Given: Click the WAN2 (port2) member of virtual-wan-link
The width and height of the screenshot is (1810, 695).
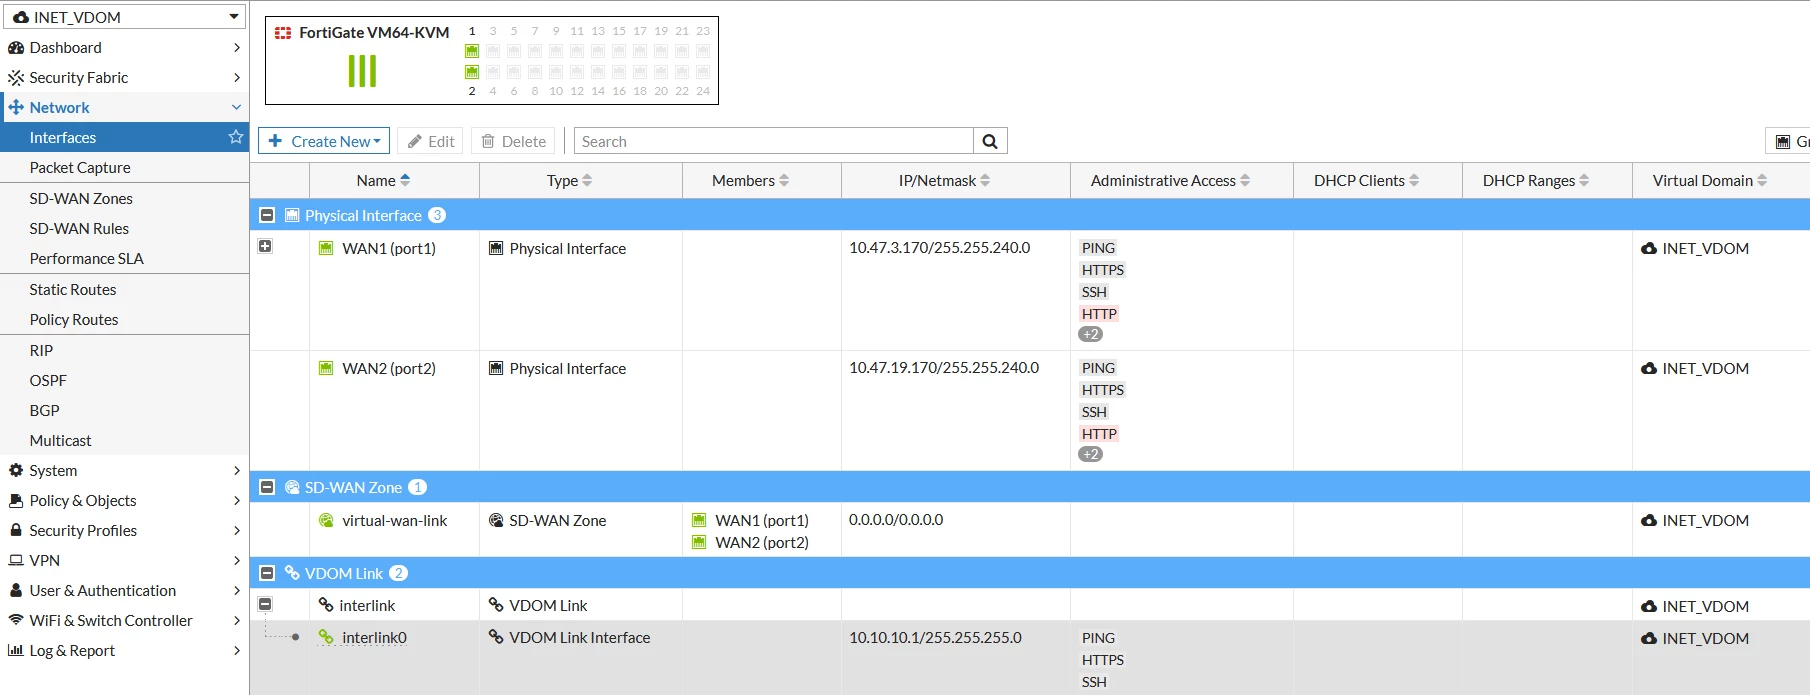Looking at the screenshot, I should (761, 542).
